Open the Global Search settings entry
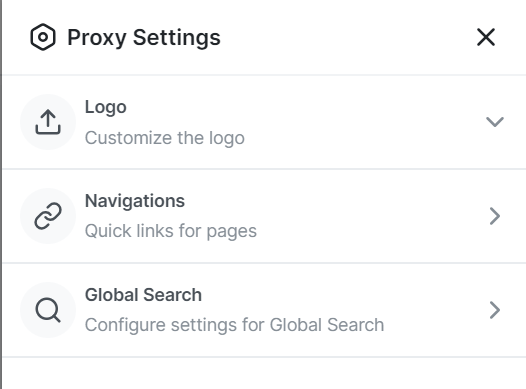The width and height of the screenshot is (526, 389). tap(264, 310)
